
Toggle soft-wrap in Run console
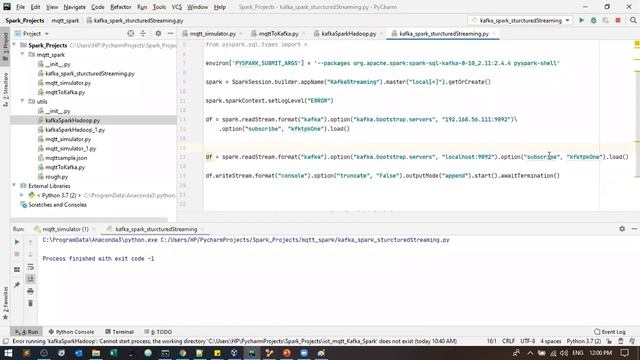coord(30,267)
